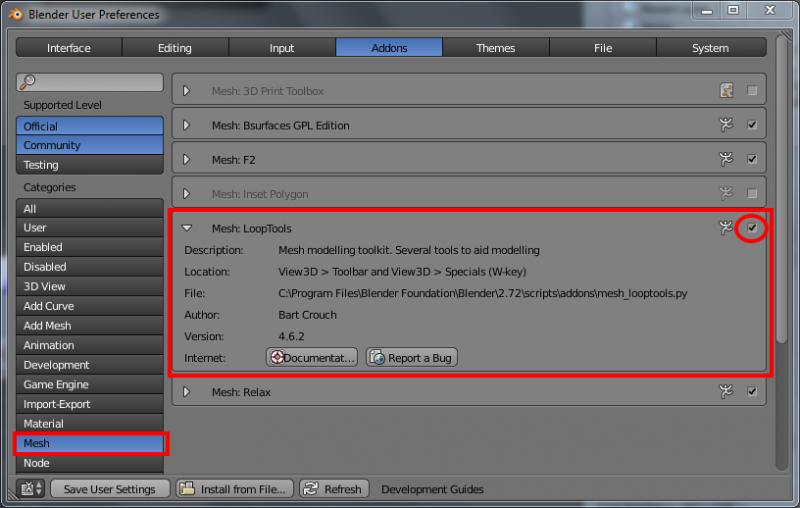Click the community icon on Mesh: F2 row
The height and width of the screenshot is (508, 800).
coord(726,159)
